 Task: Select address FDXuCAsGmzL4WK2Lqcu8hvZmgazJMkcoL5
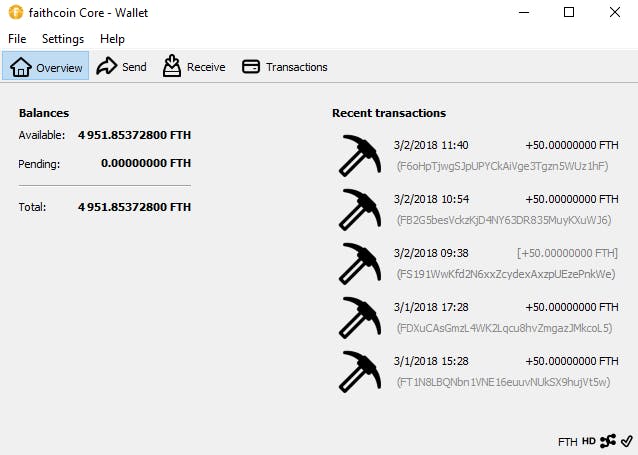pyautogui.click(x=505, y=328)
